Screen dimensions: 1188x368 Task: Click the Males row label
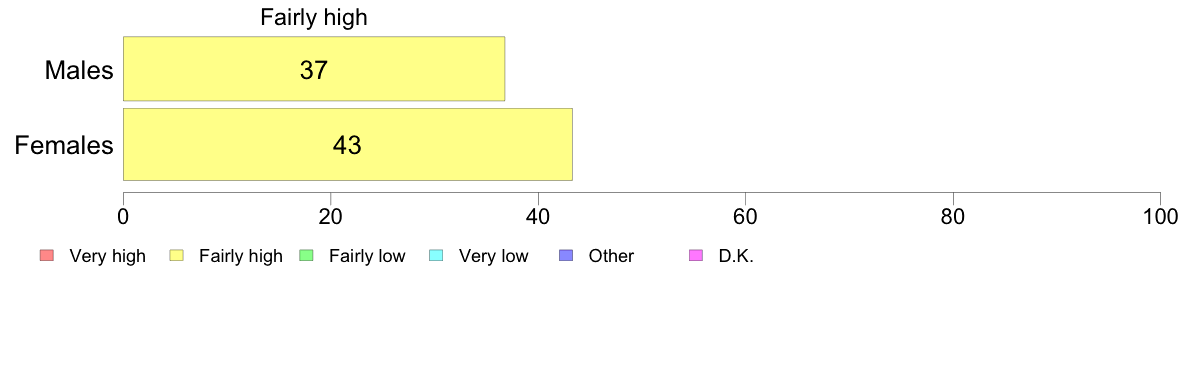[80, 70]
